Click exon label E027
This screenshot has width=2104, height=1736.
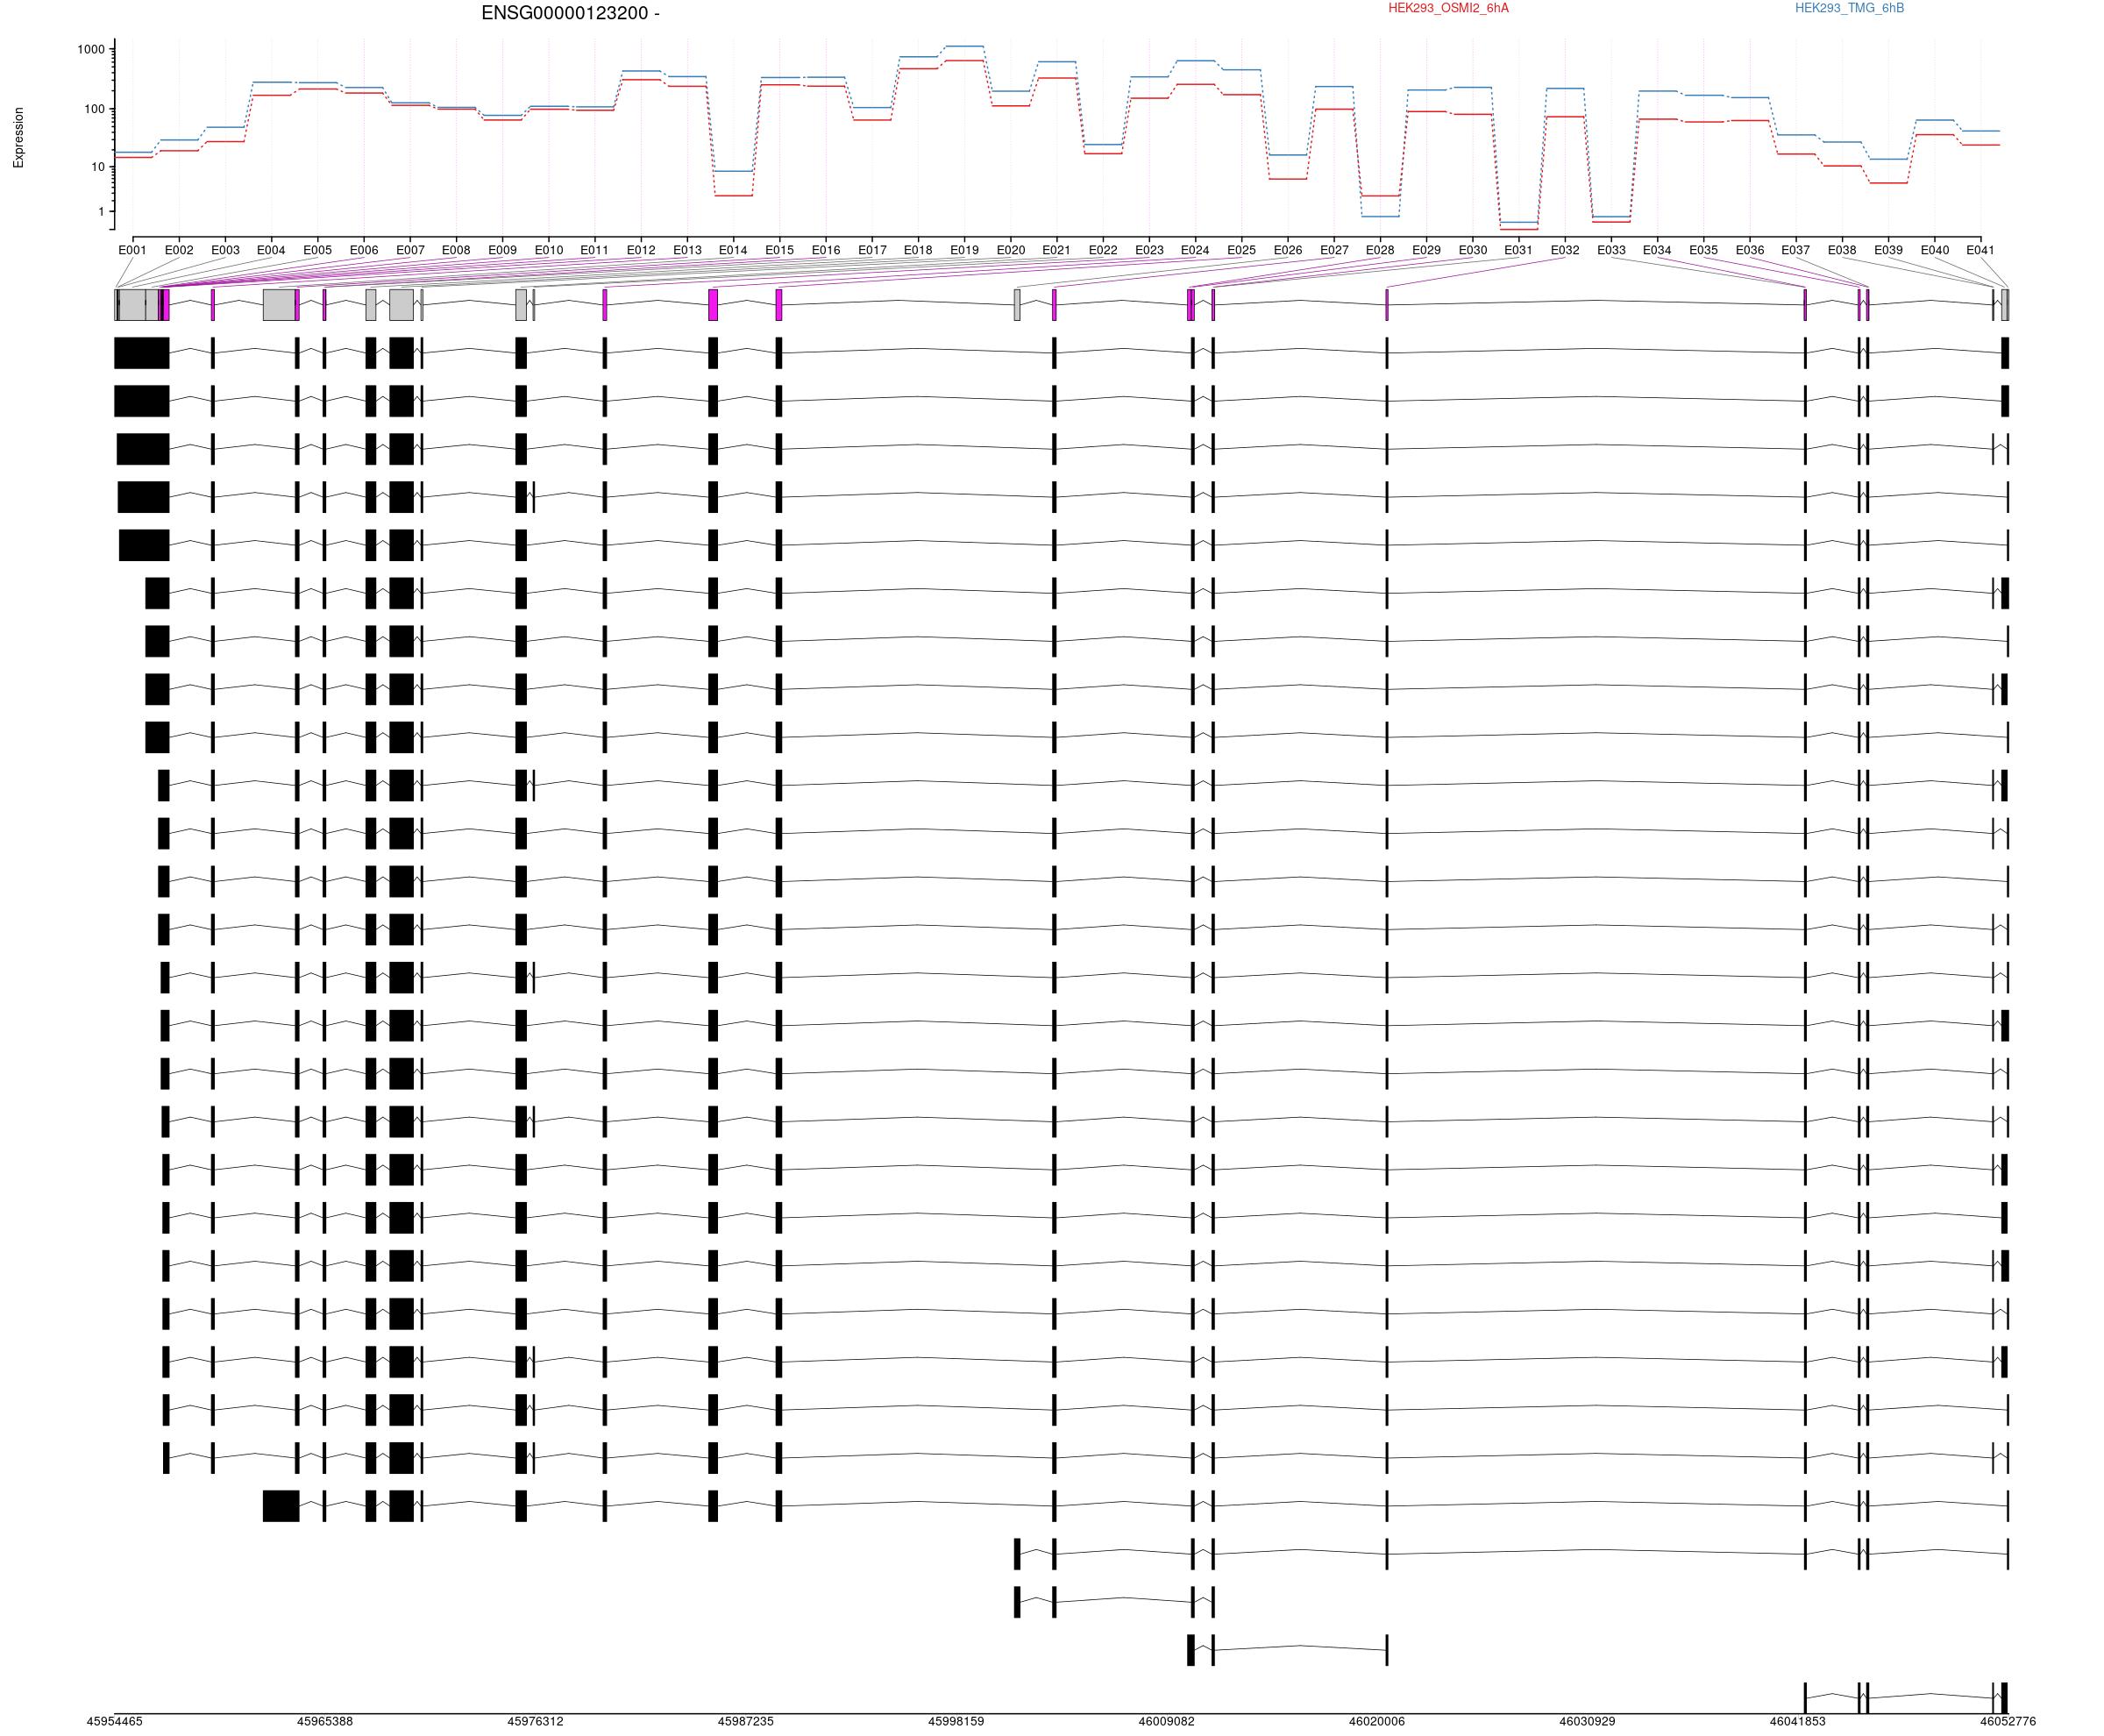pos(1334,250)
